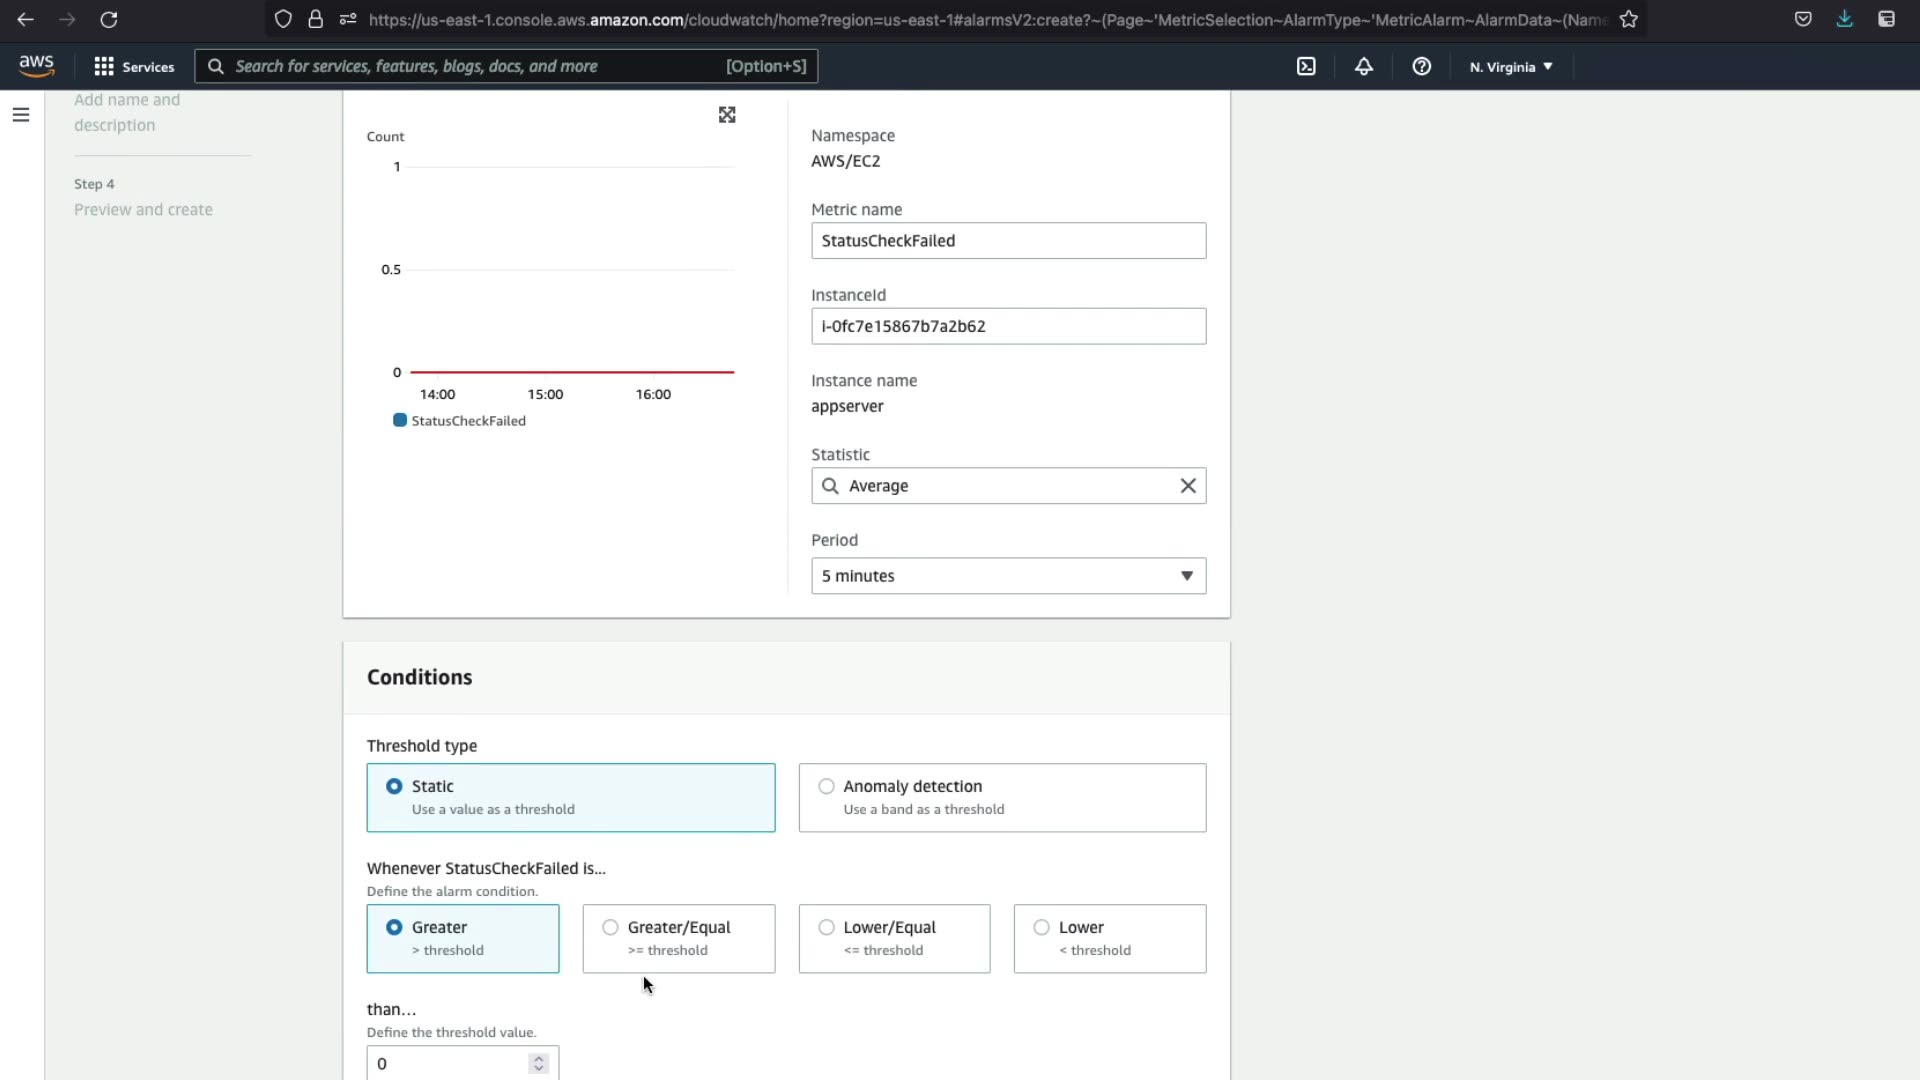Toggle StatusCheckFailed legend color swatch
This screenshot has height=1080, width=1920.
(x=400, y=420)
